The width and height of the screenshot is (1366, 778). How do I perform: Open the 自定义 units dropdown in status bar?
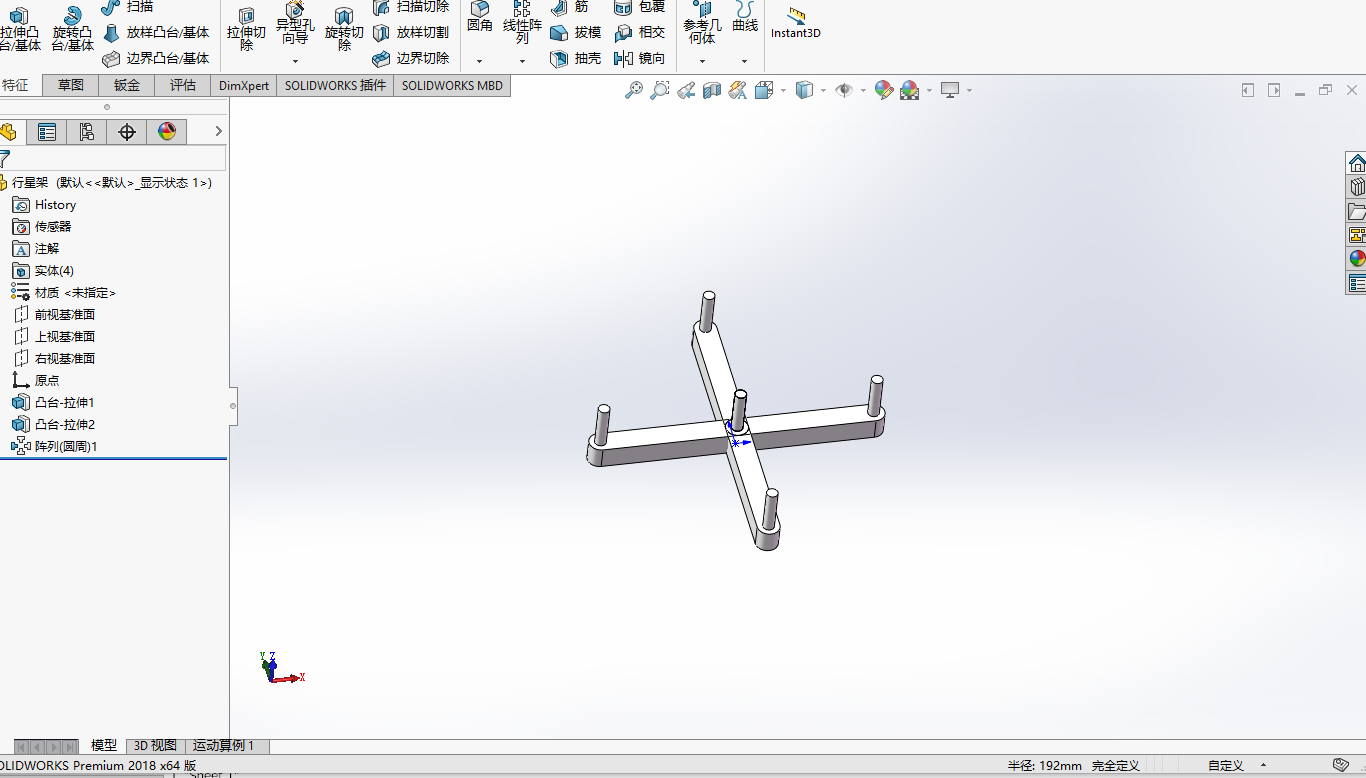click(1262, 766)
